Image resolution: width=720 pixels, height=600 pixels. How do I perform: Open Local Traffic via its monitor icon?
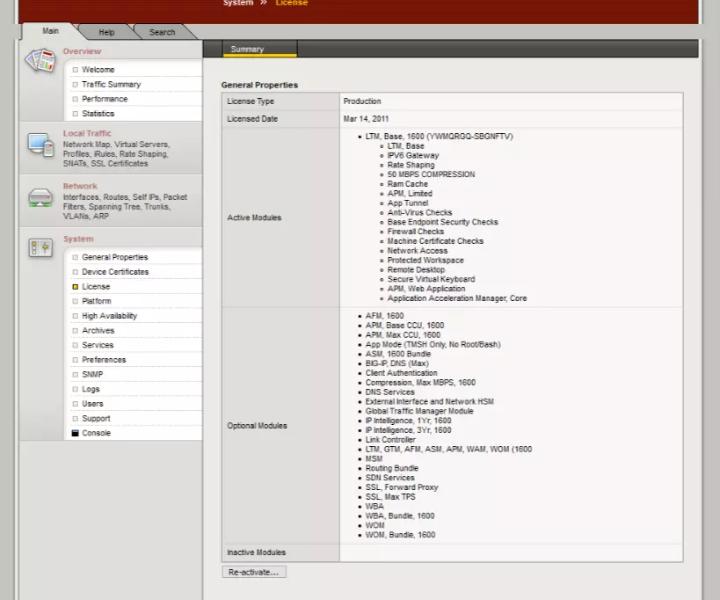click(40, 145)
